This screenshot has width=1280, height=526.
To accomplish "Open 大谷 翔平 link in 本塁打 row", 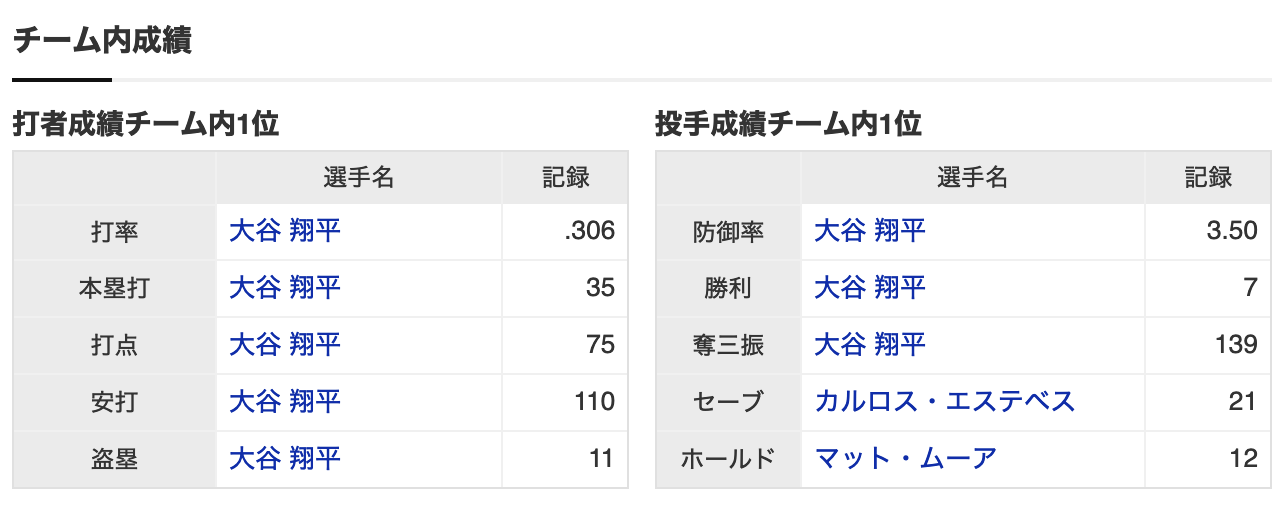I will tap(285, 288).
